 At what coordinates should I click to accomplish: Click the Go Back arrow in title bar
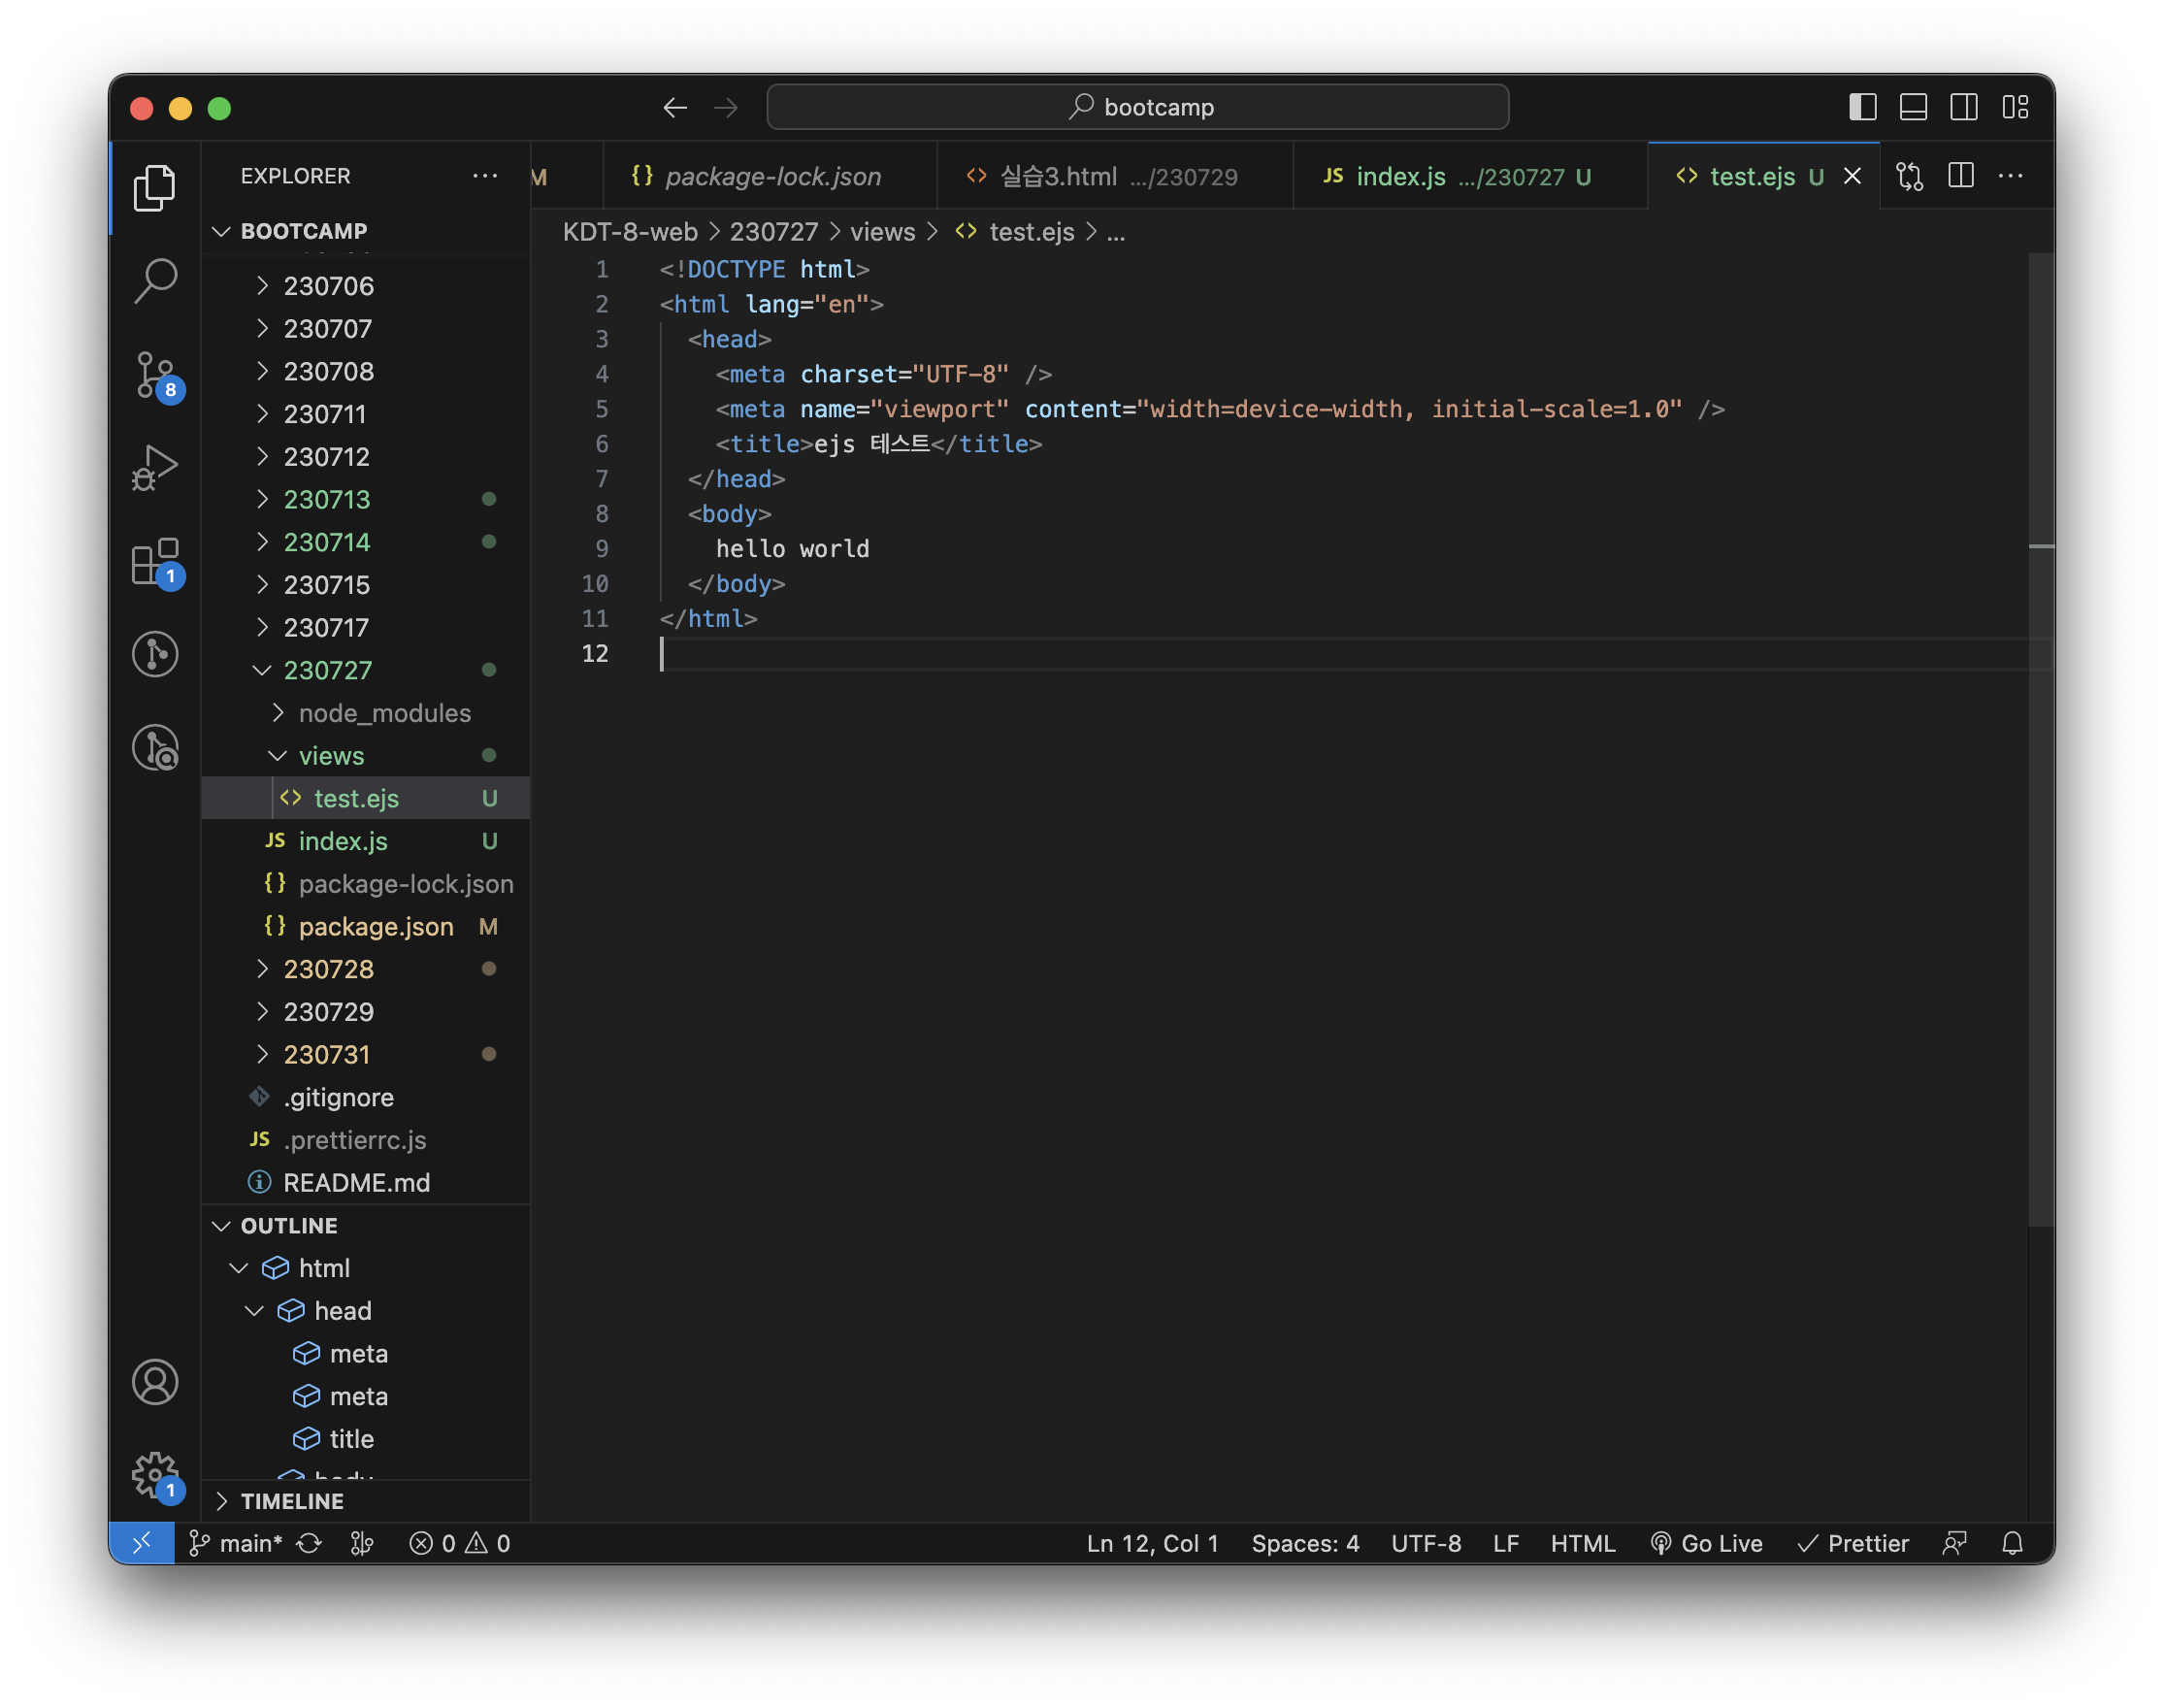coord(676,108)
